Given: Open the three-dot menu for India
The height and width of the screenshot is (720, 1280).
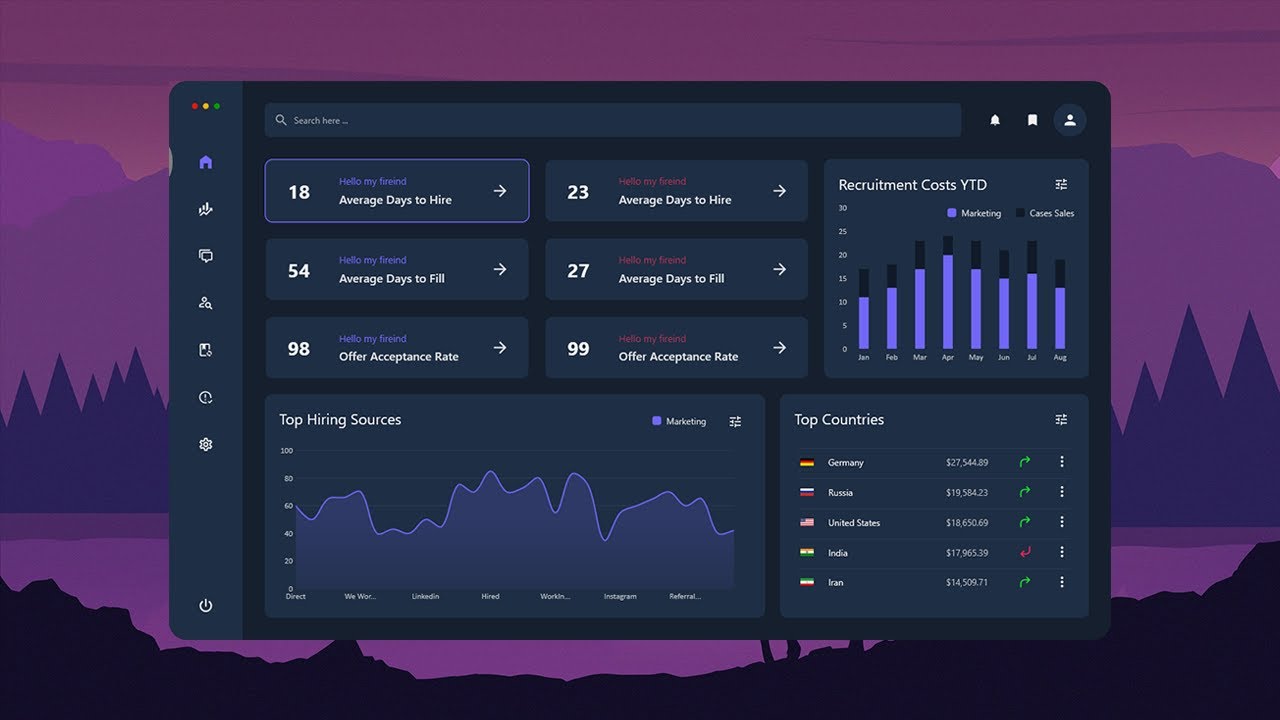Looking at the screenshot, I should 1061,552.
